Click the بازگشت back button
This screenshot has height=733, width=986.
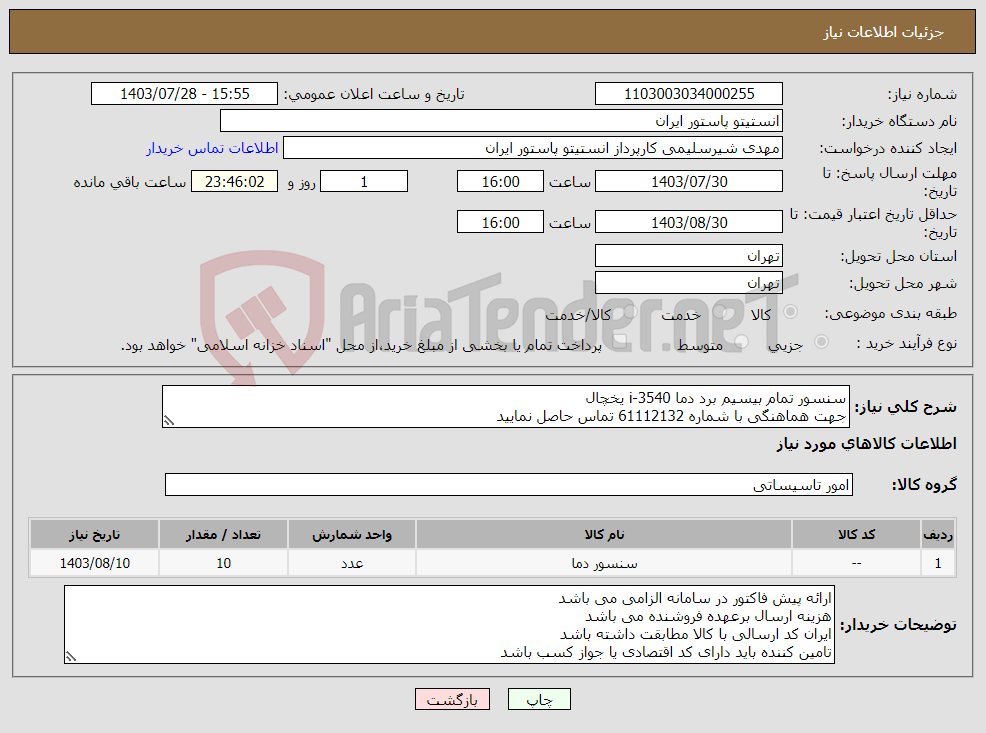point(452,699)
